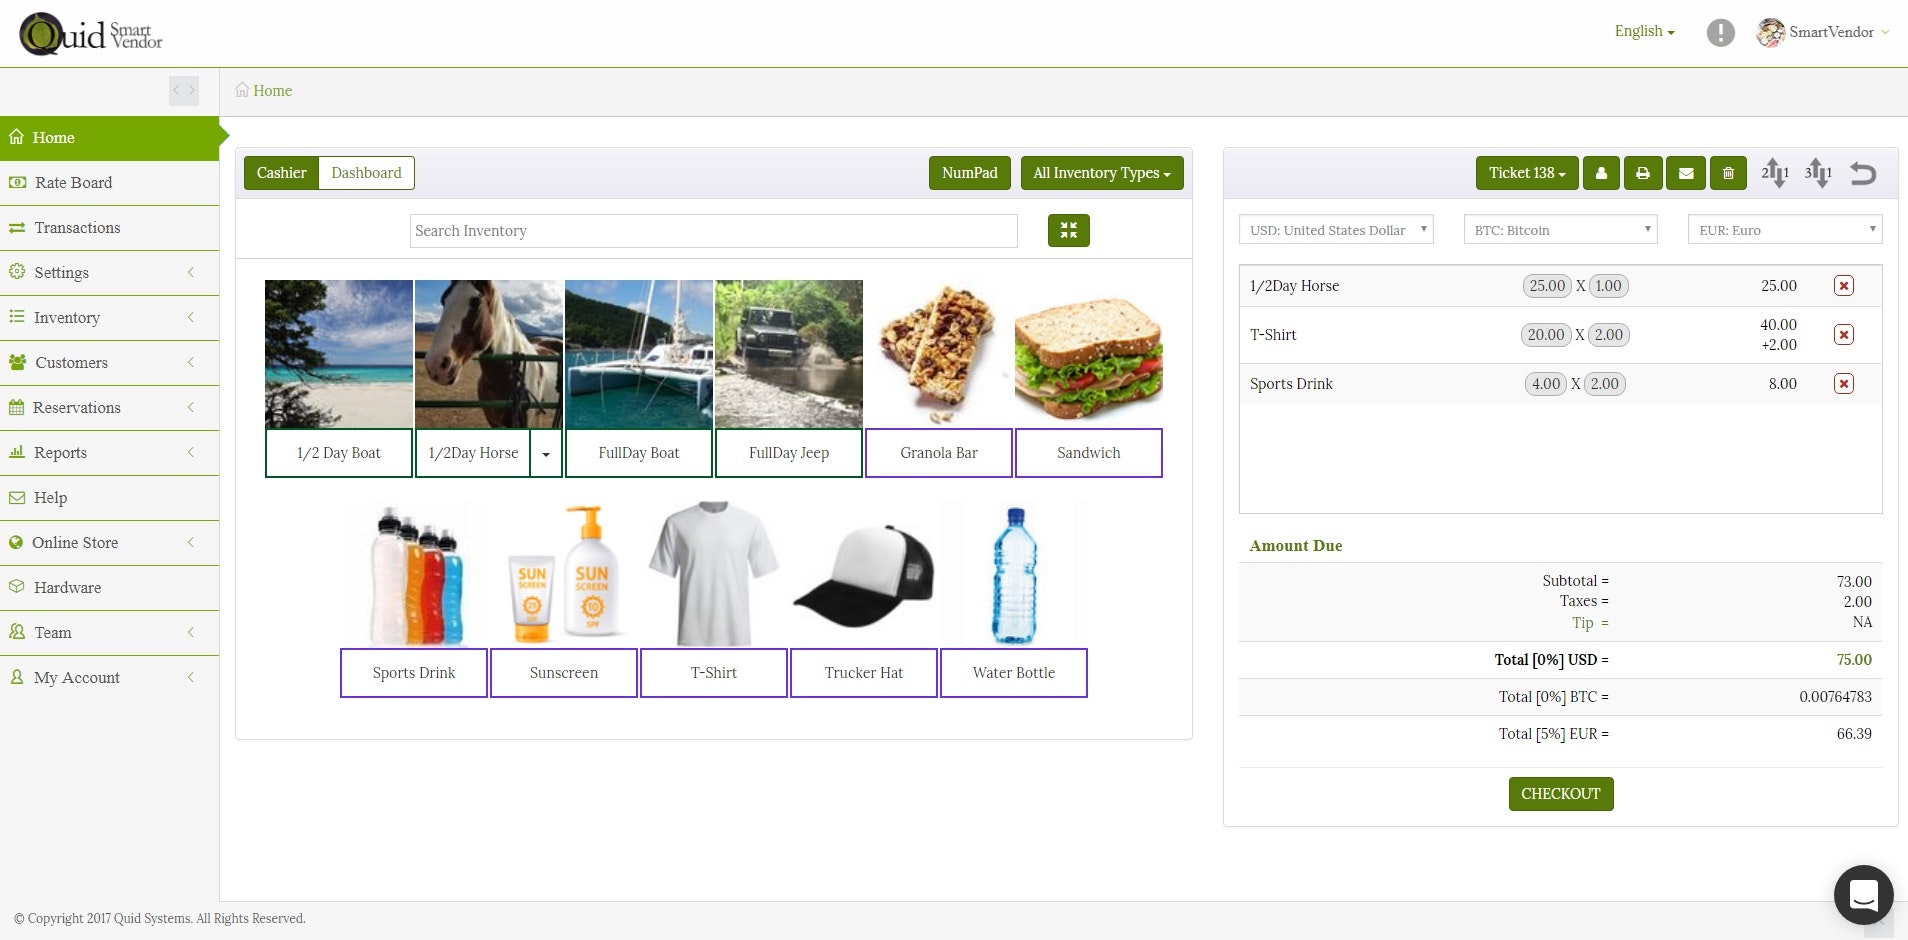Viewport: 1908px width, 940px height.
Task: Expand the 1/2Day Horse item options arrow
Action: pos(546,453)
